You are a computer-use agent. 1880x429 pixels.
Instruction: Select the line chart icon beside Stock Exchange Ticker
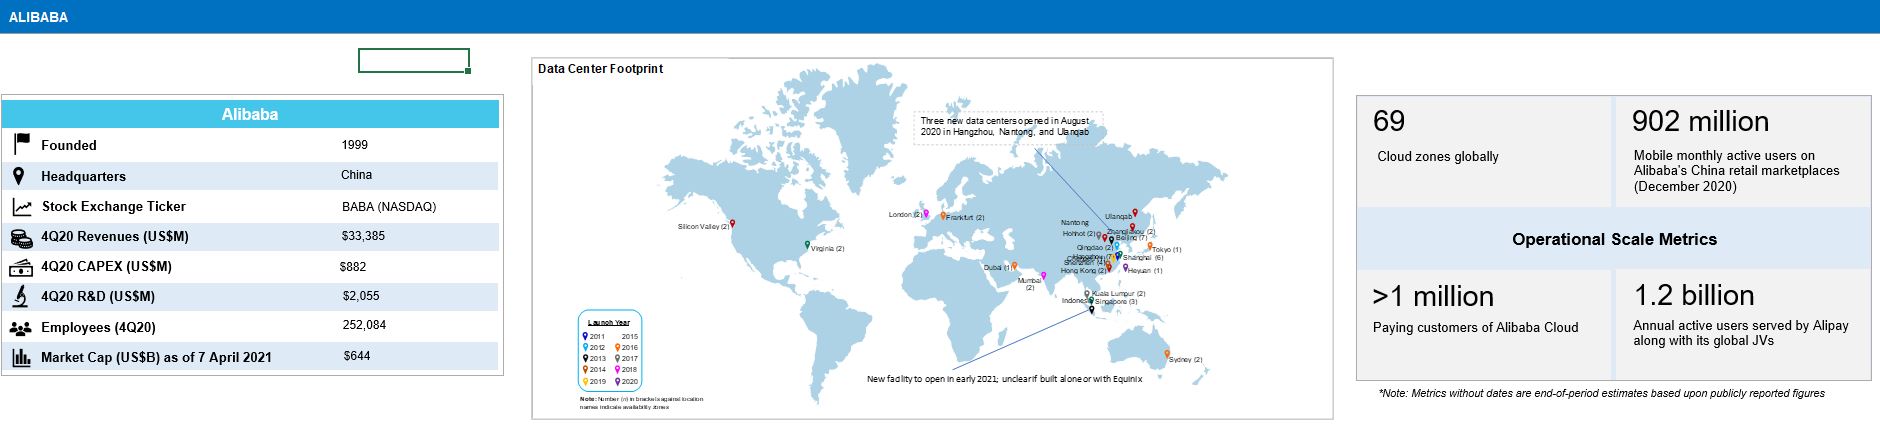(21, 207)
